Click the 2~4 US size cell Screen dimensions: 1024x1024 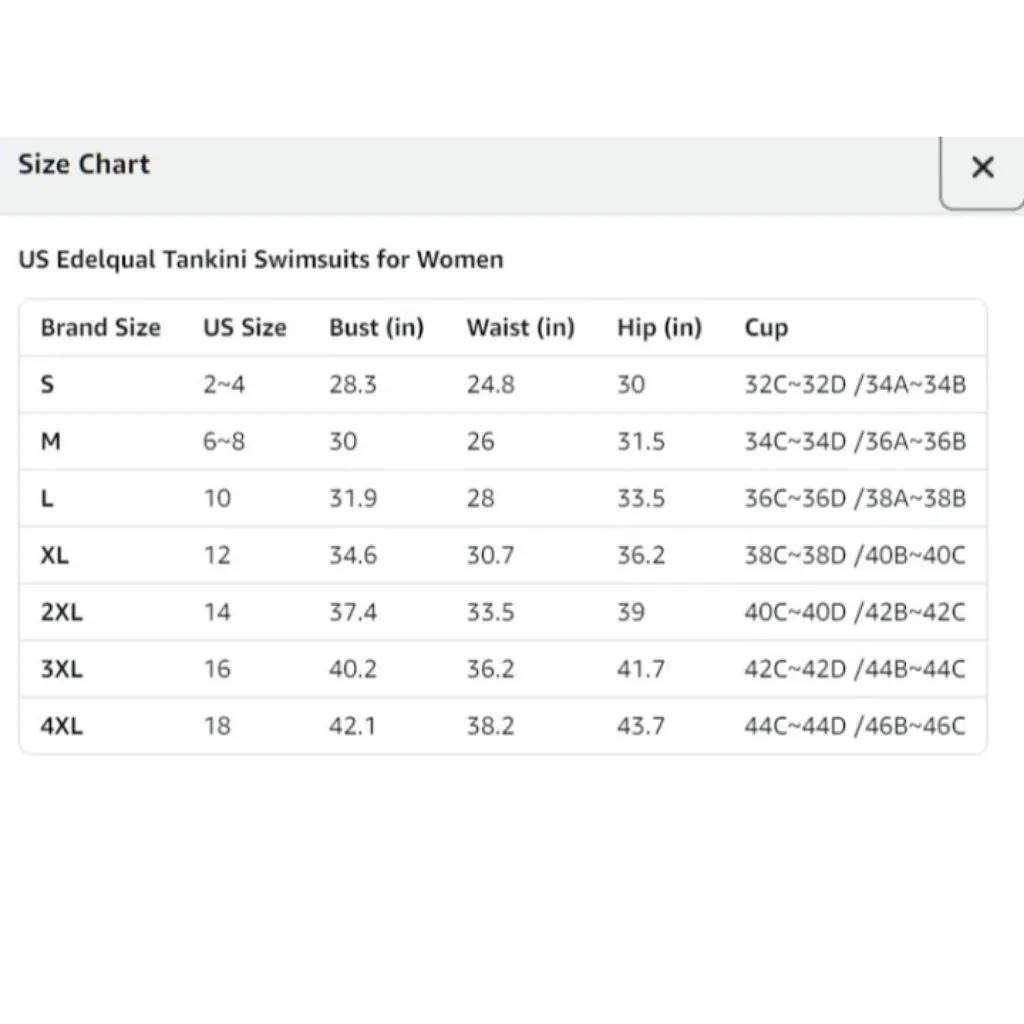tap(223, 385)
